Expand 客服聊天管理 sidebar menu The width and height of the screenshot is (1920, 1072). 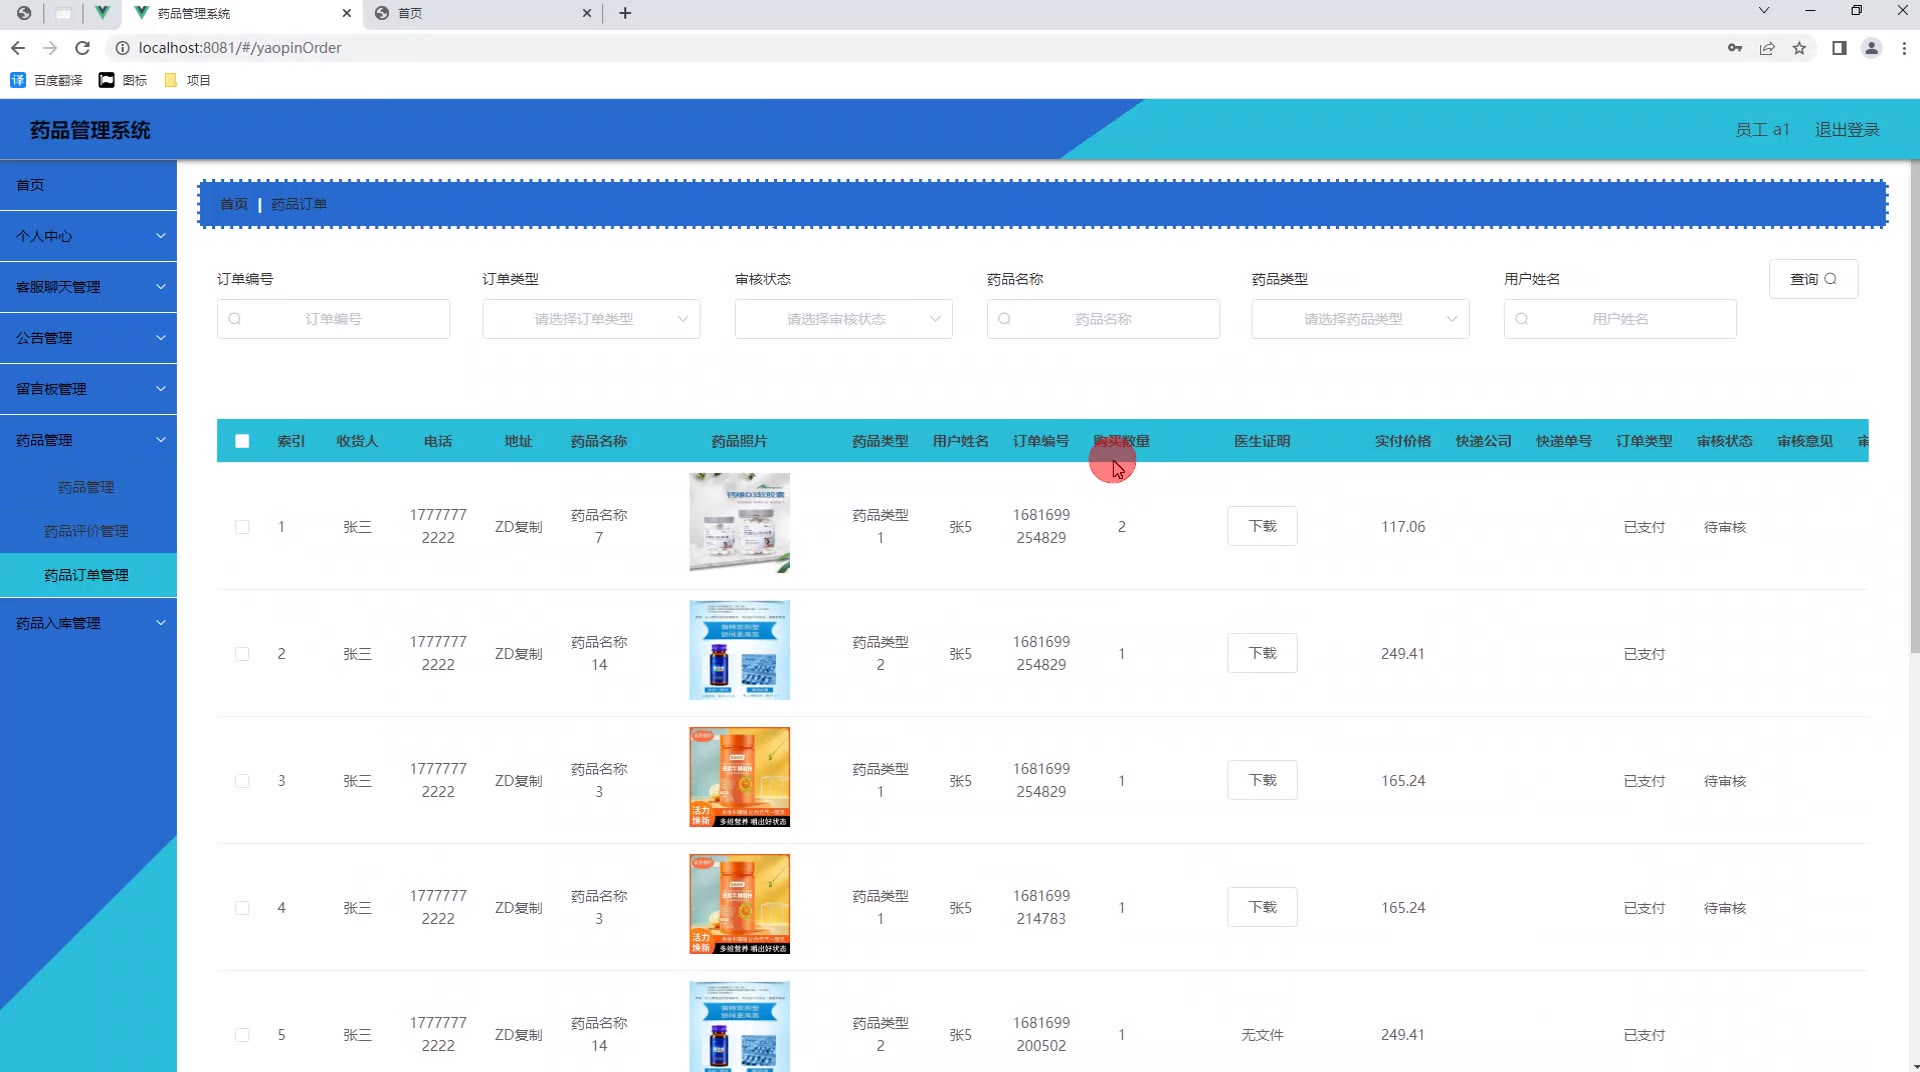tap(88, 287)
